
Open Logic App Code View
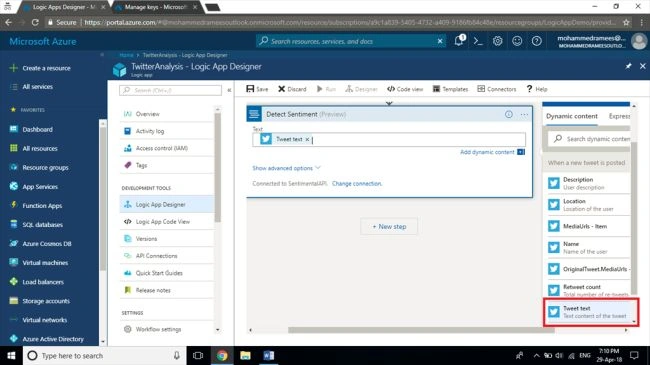tap(167, 221)
